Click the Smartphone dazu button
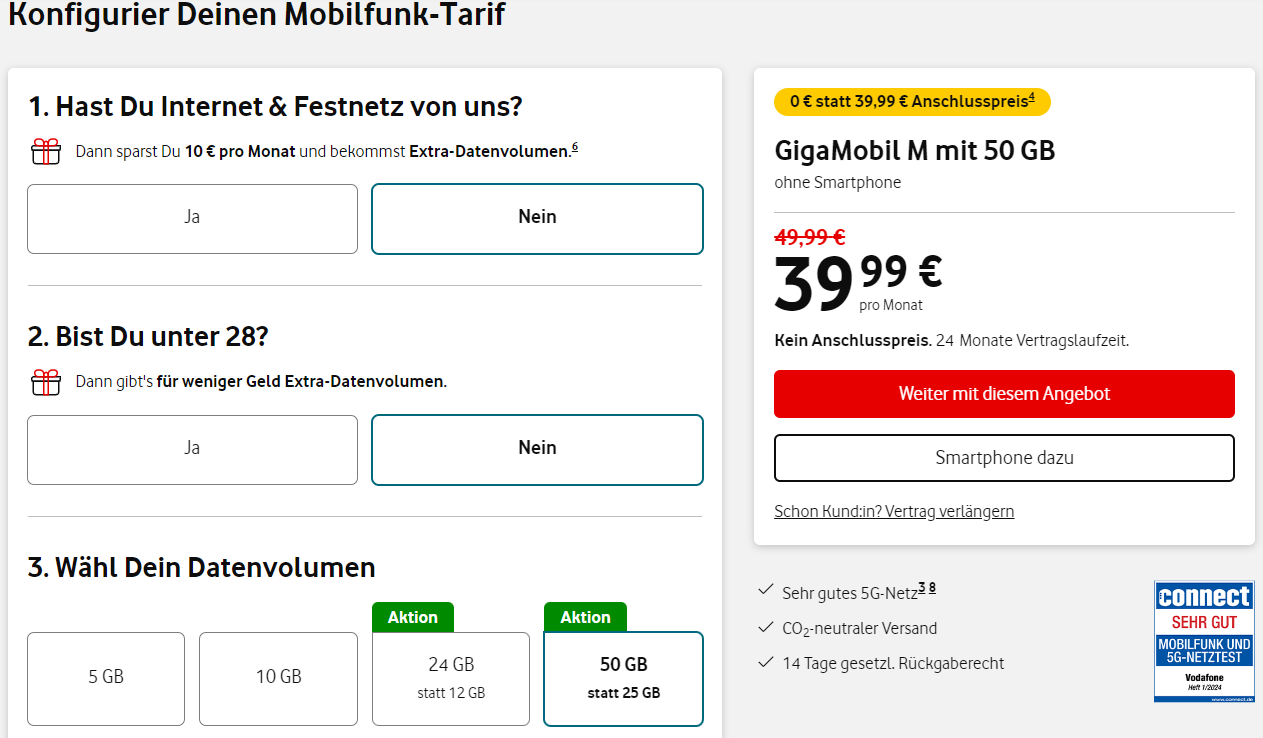This screenshot has width=1263, height=738. pyautogui.click(x=1004, y=458)
